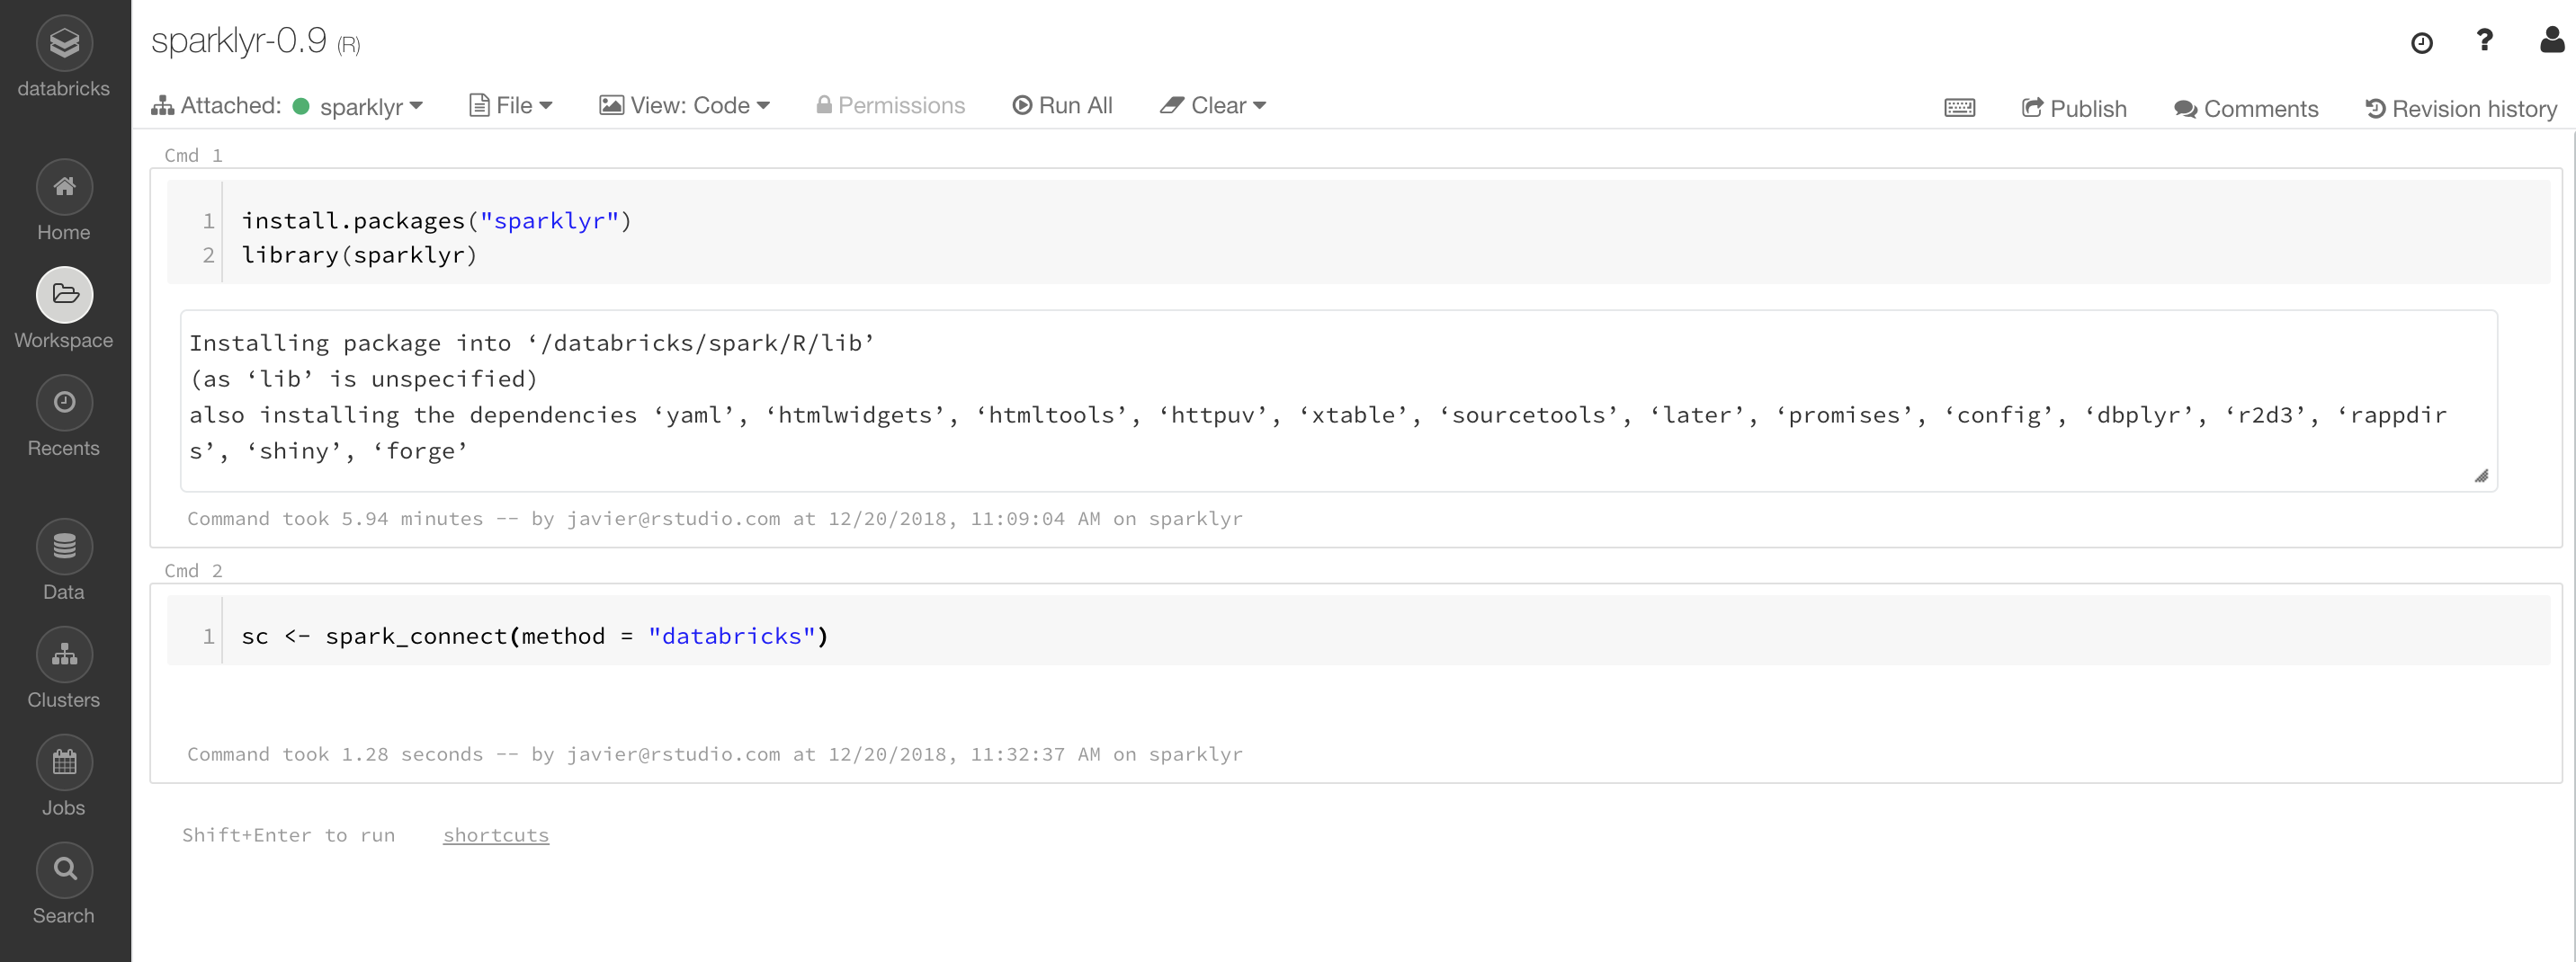
Task: Open Jobs calendar icon
Action: pos(64,763)
